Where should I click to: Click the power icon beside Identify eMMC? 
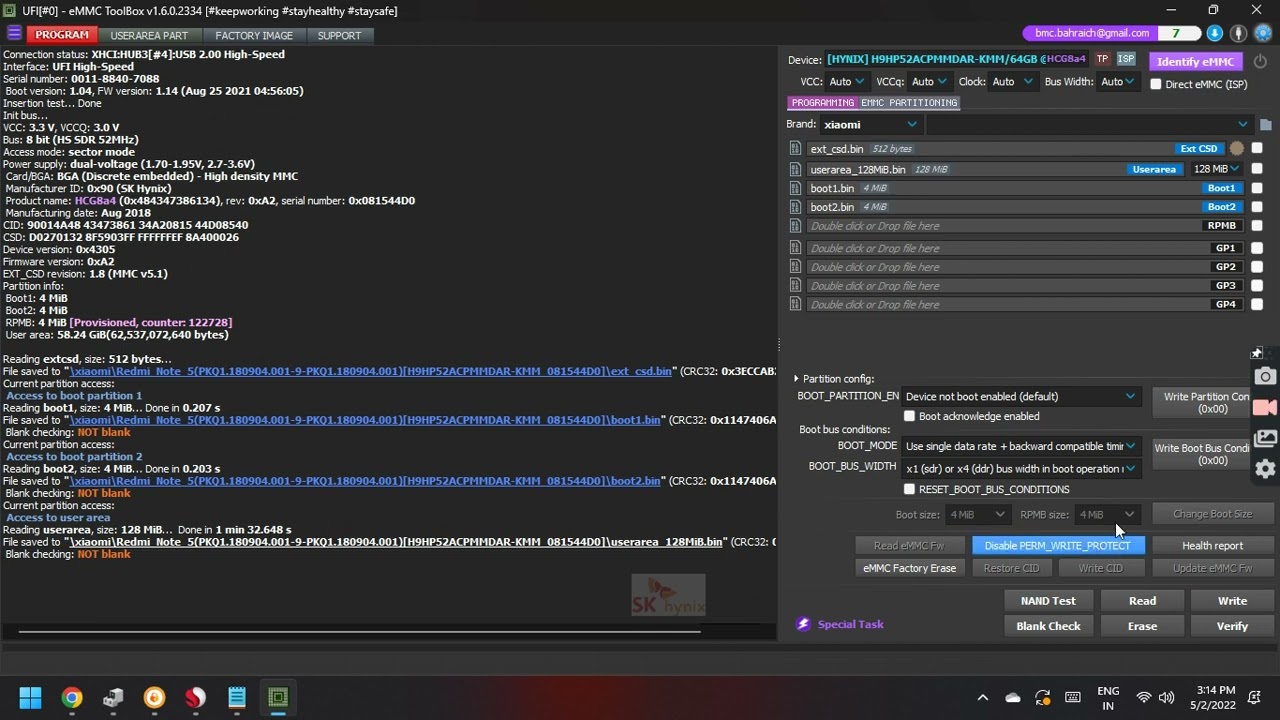(x=1260, y=61)
